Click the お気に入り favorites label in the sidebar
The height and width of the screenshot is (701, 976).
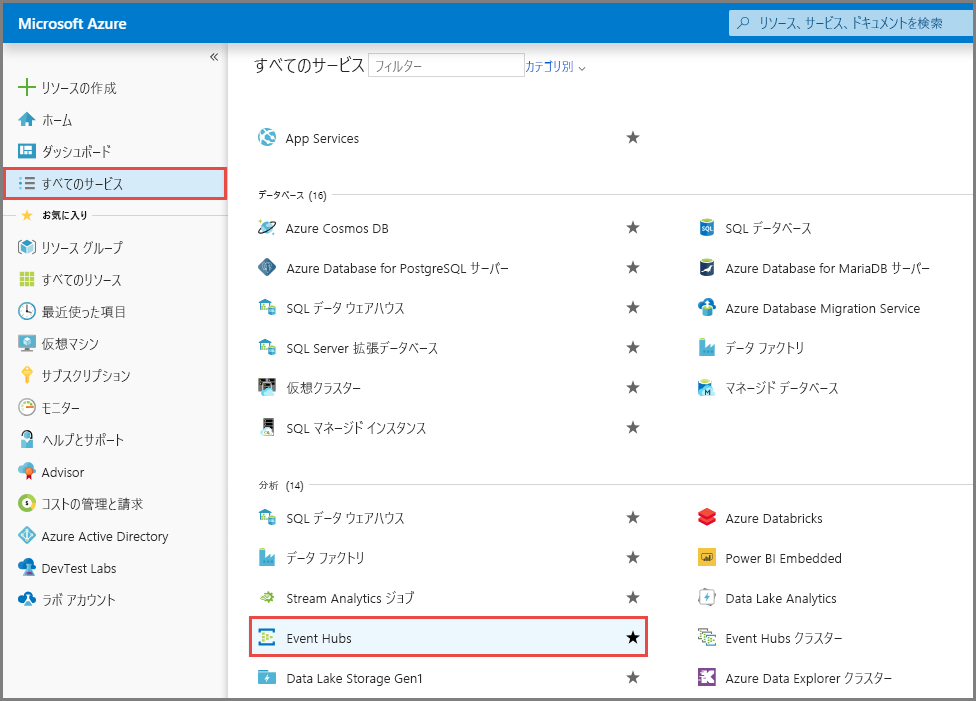click(x=65, y=215)
